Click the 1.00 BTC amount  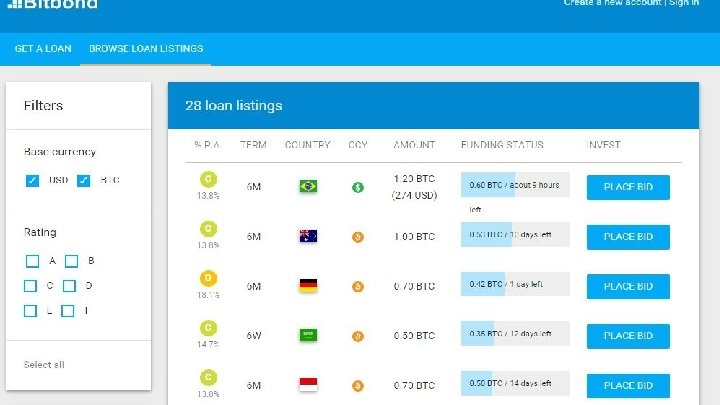[x=414, y=236]
